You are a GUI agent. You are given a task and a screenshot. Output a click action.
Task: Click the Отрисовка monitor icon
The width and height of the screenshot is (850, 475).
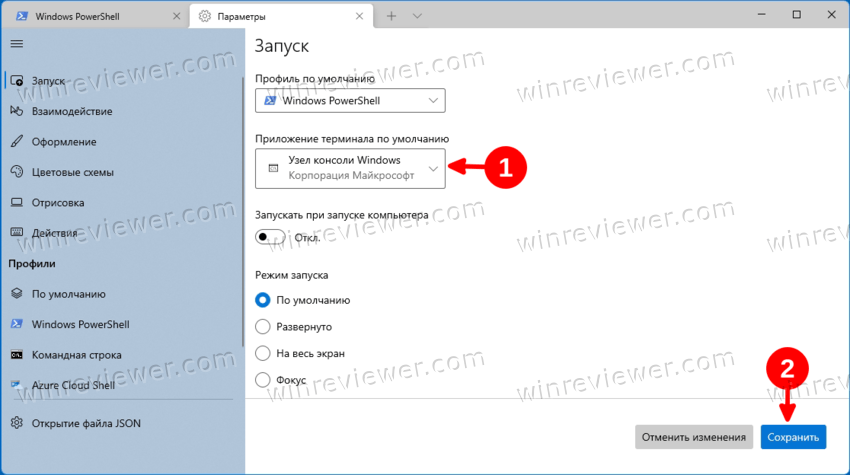[x=17, y=202]
